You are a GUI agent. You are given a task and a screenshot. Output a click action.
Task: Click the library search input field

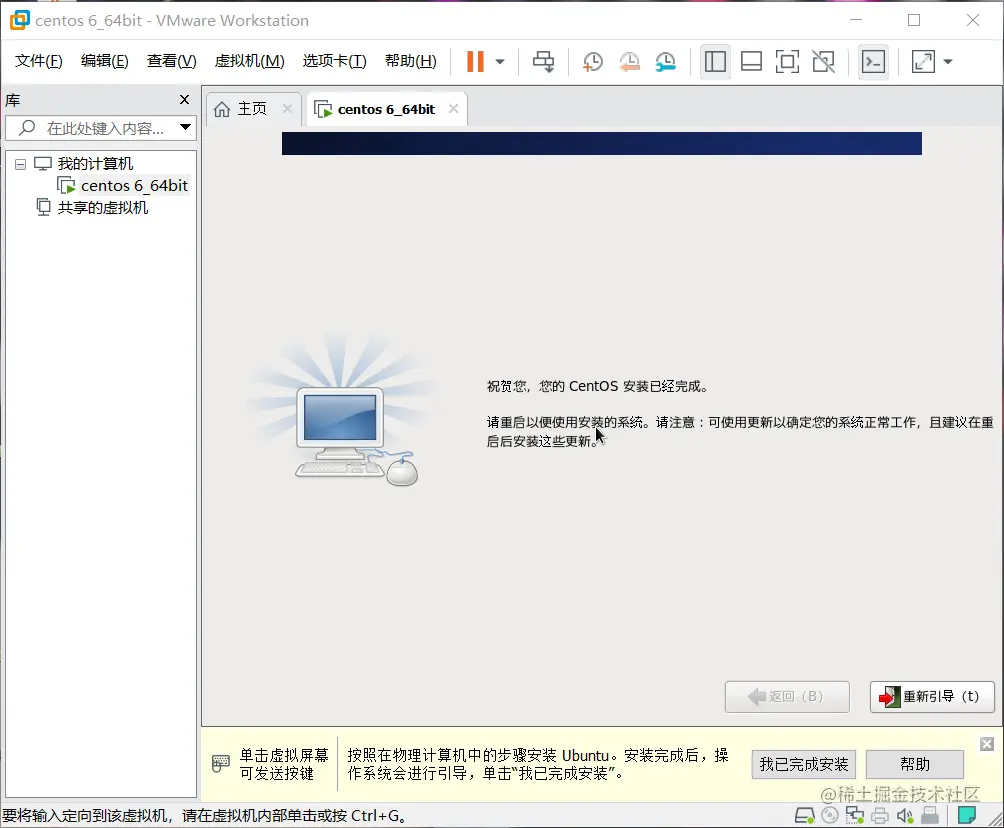click(x=101, y=128)
